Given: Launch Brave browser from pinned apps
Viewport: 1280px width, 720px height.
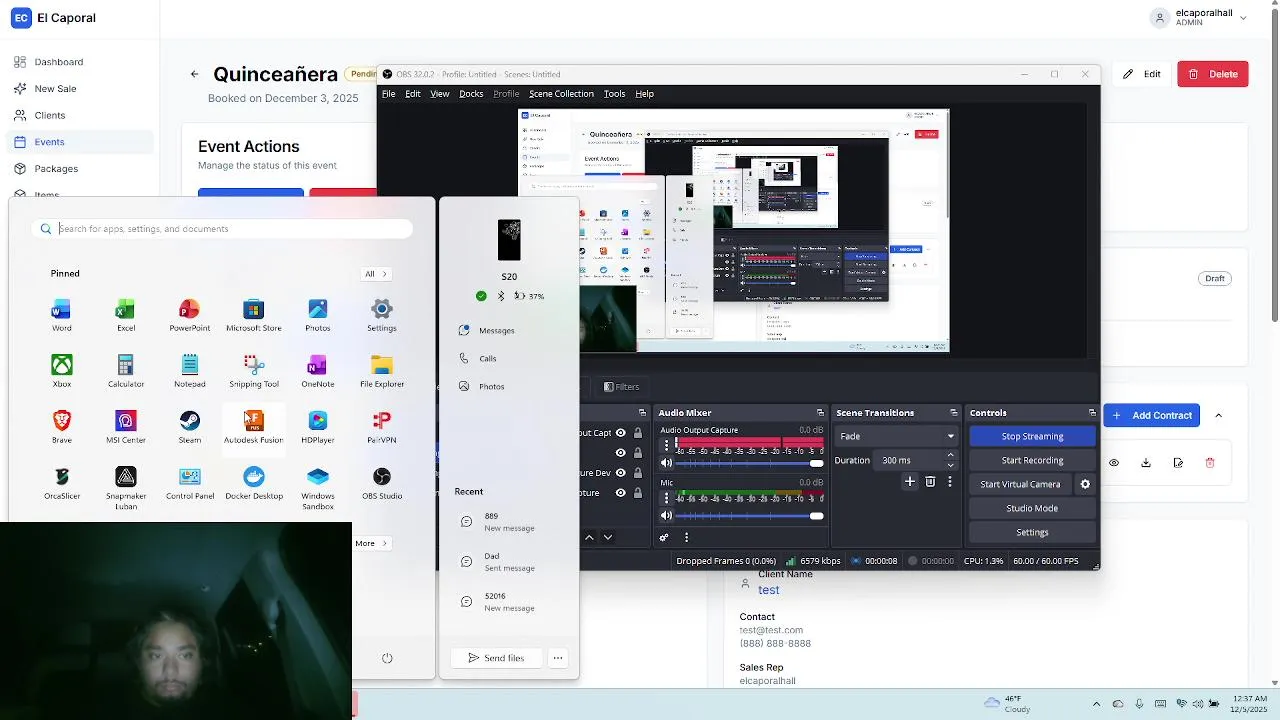Looking at the screenshot, I should [62, 427].
